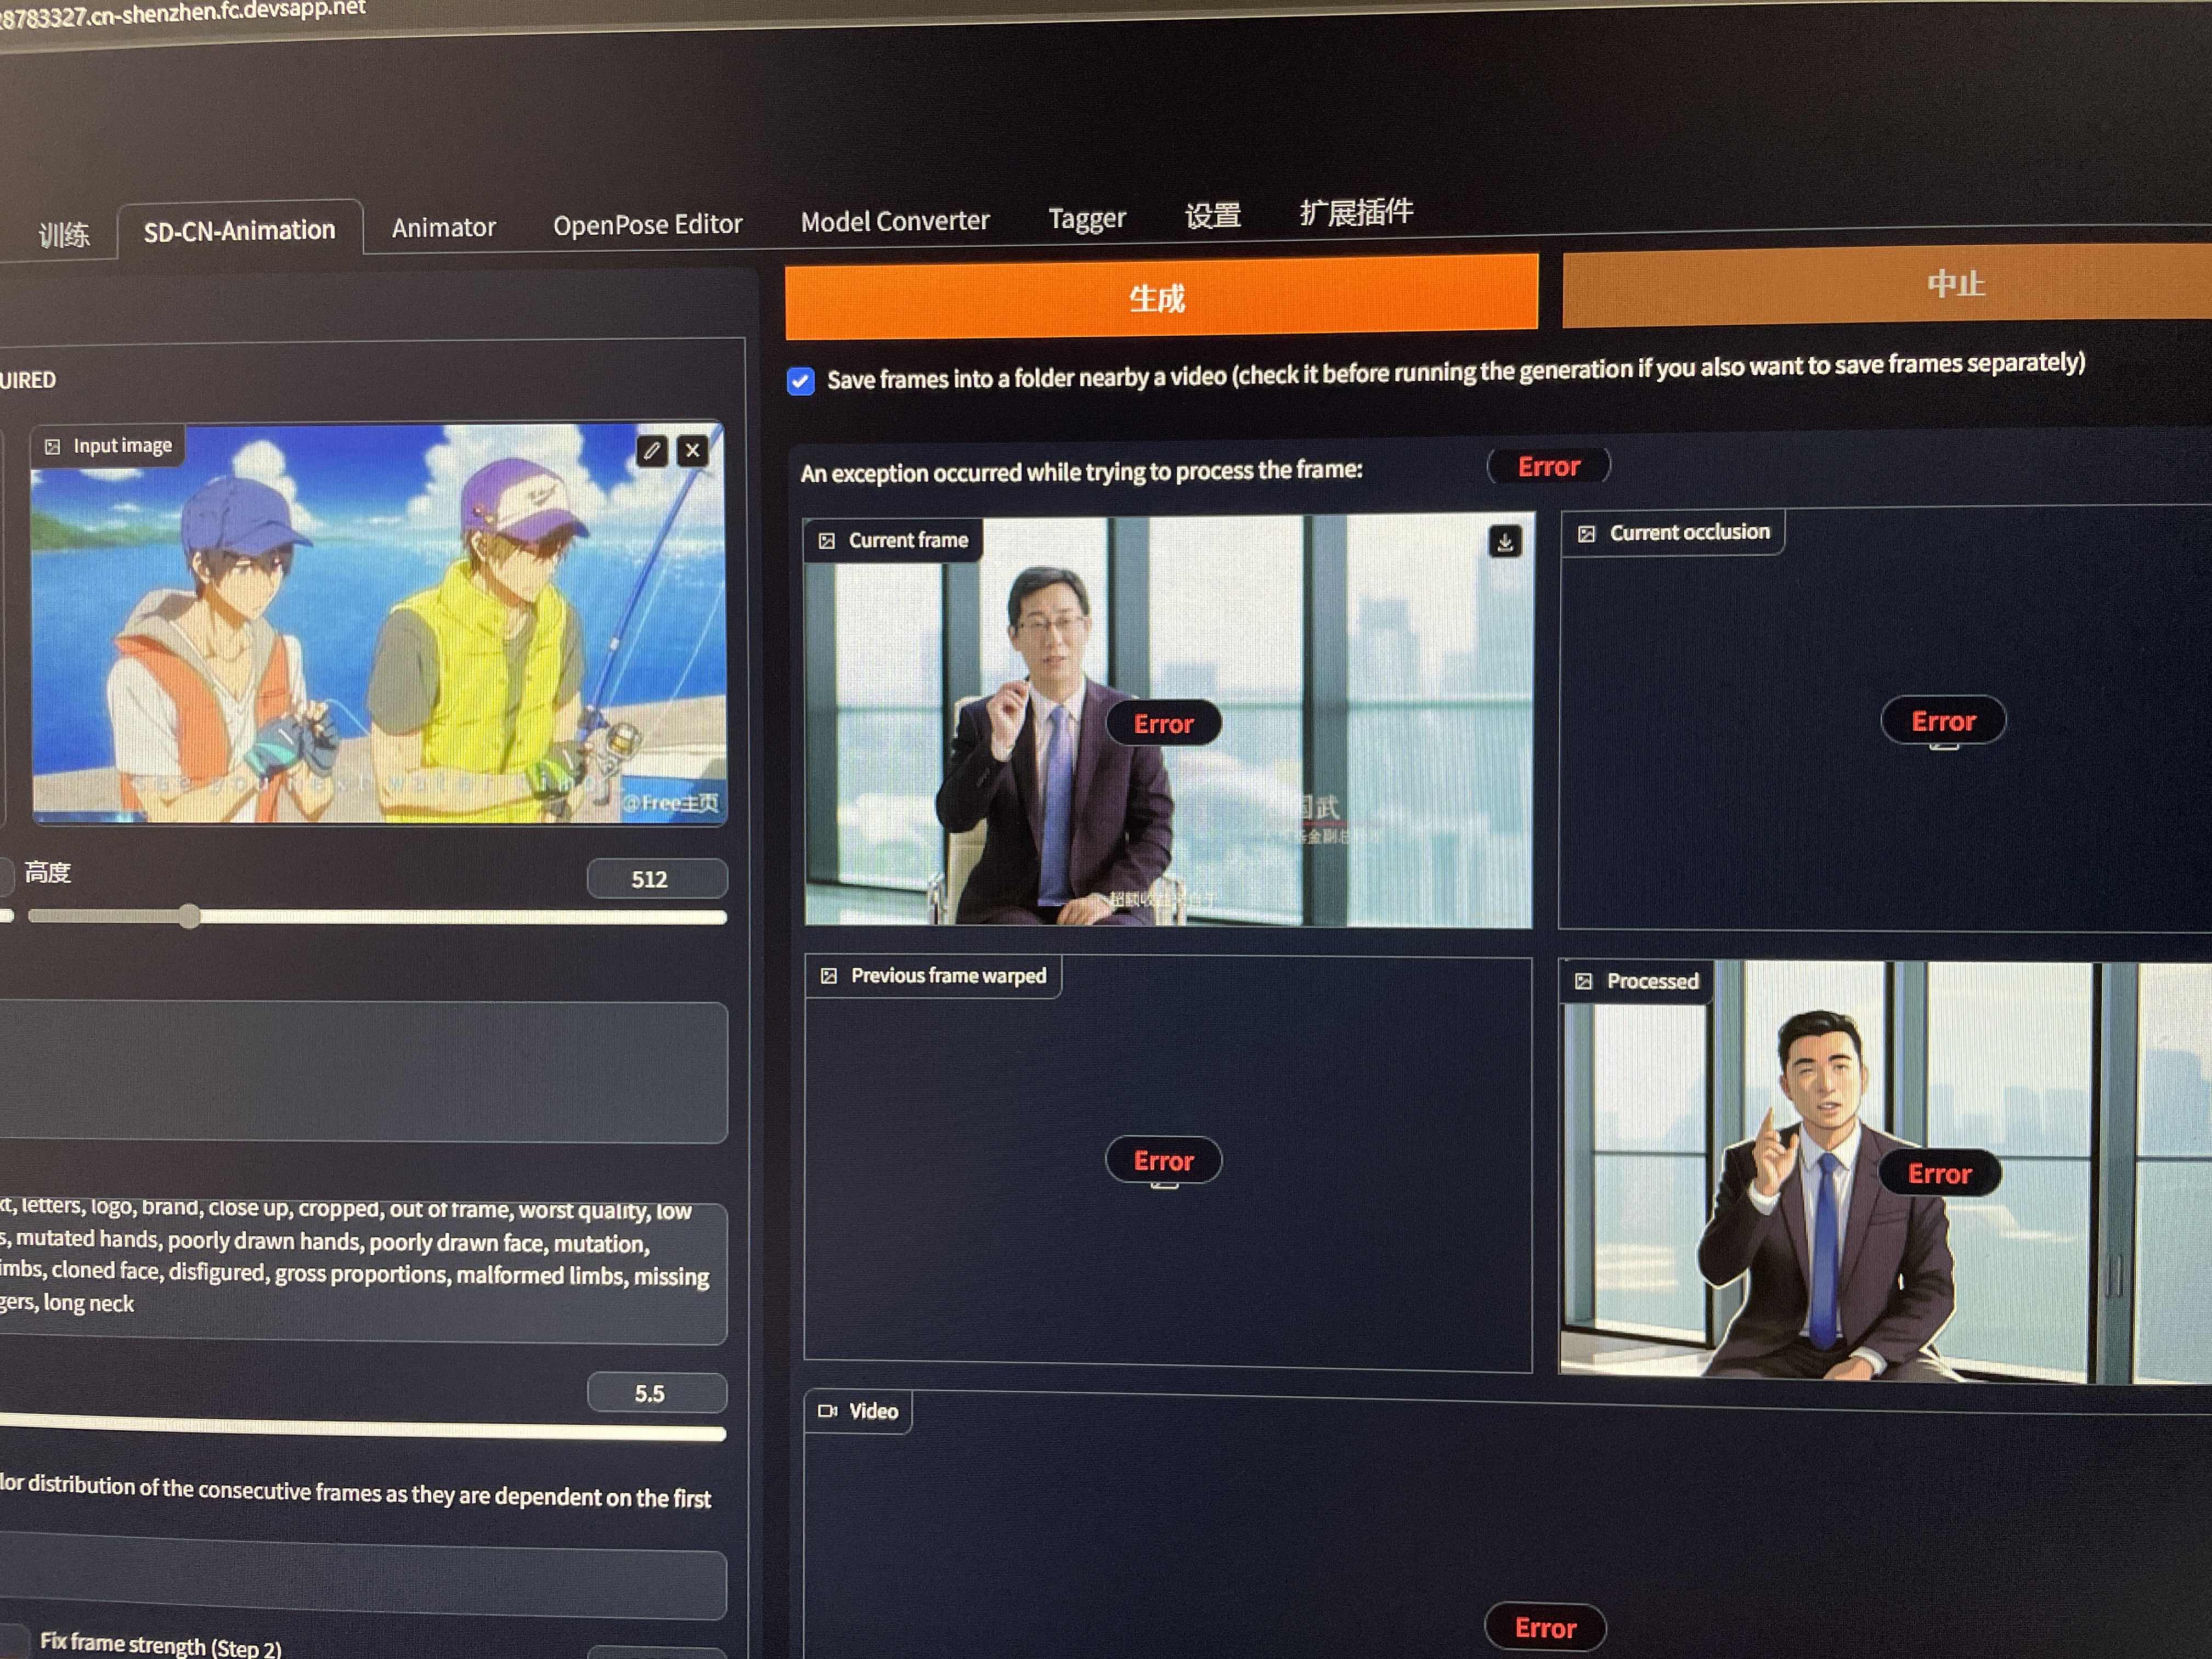Click the Video panel camera icon

coord(828,1411)
